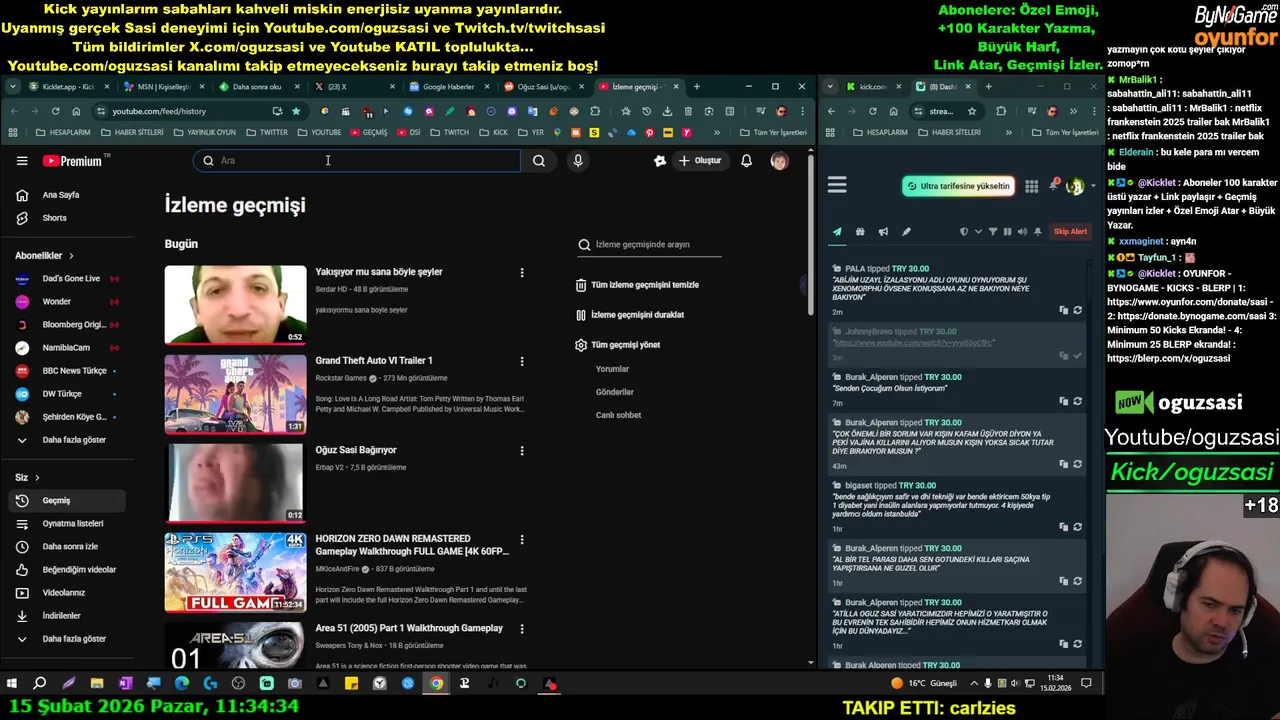Click Ultra tarifesine yükseltin button

coord(958,186)
